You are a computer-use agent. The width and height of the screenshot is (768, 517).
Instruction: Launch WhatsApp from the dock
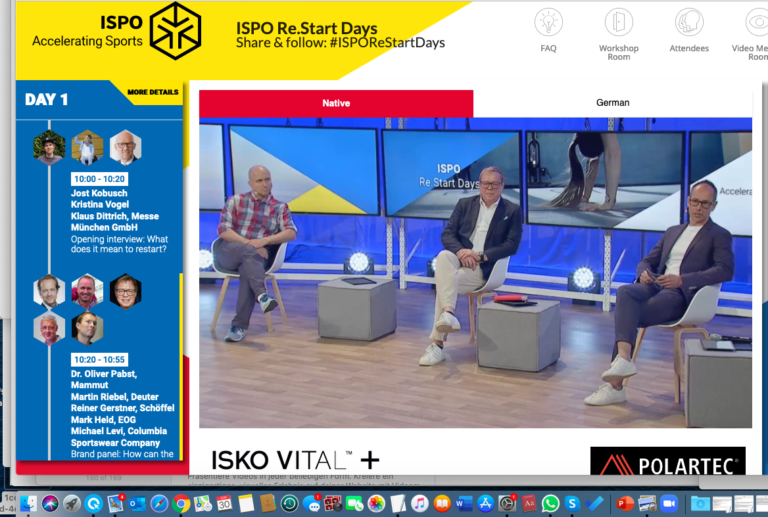(550, 503)
